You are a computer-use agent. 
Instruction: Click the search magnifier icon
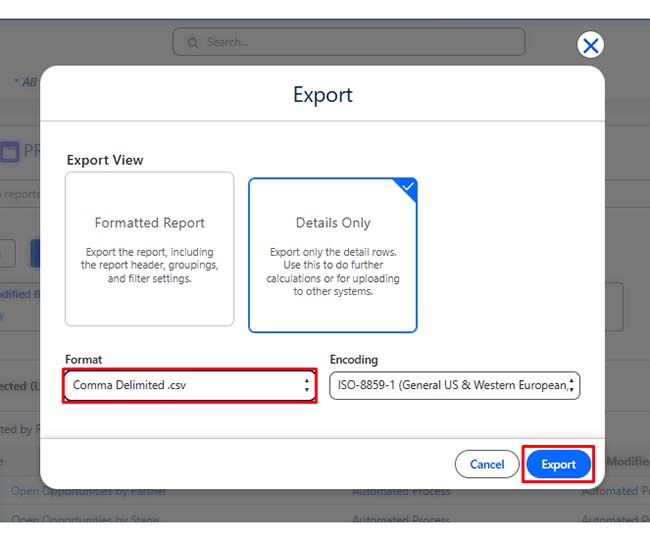(x=193, y=42)
